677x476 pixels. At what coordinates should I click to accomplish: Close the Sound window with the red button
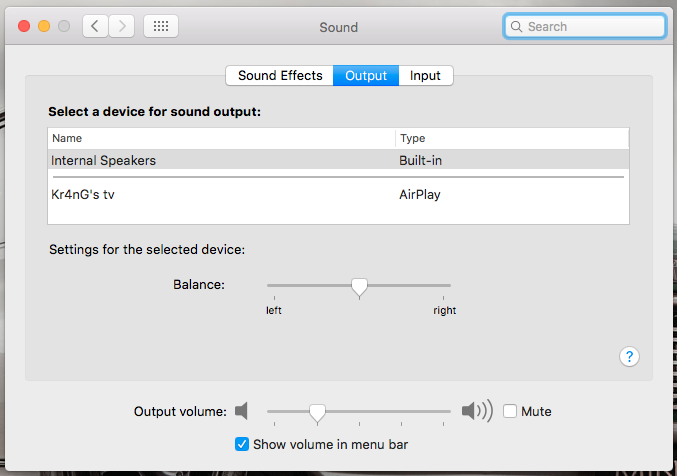[x=24, y=26]
